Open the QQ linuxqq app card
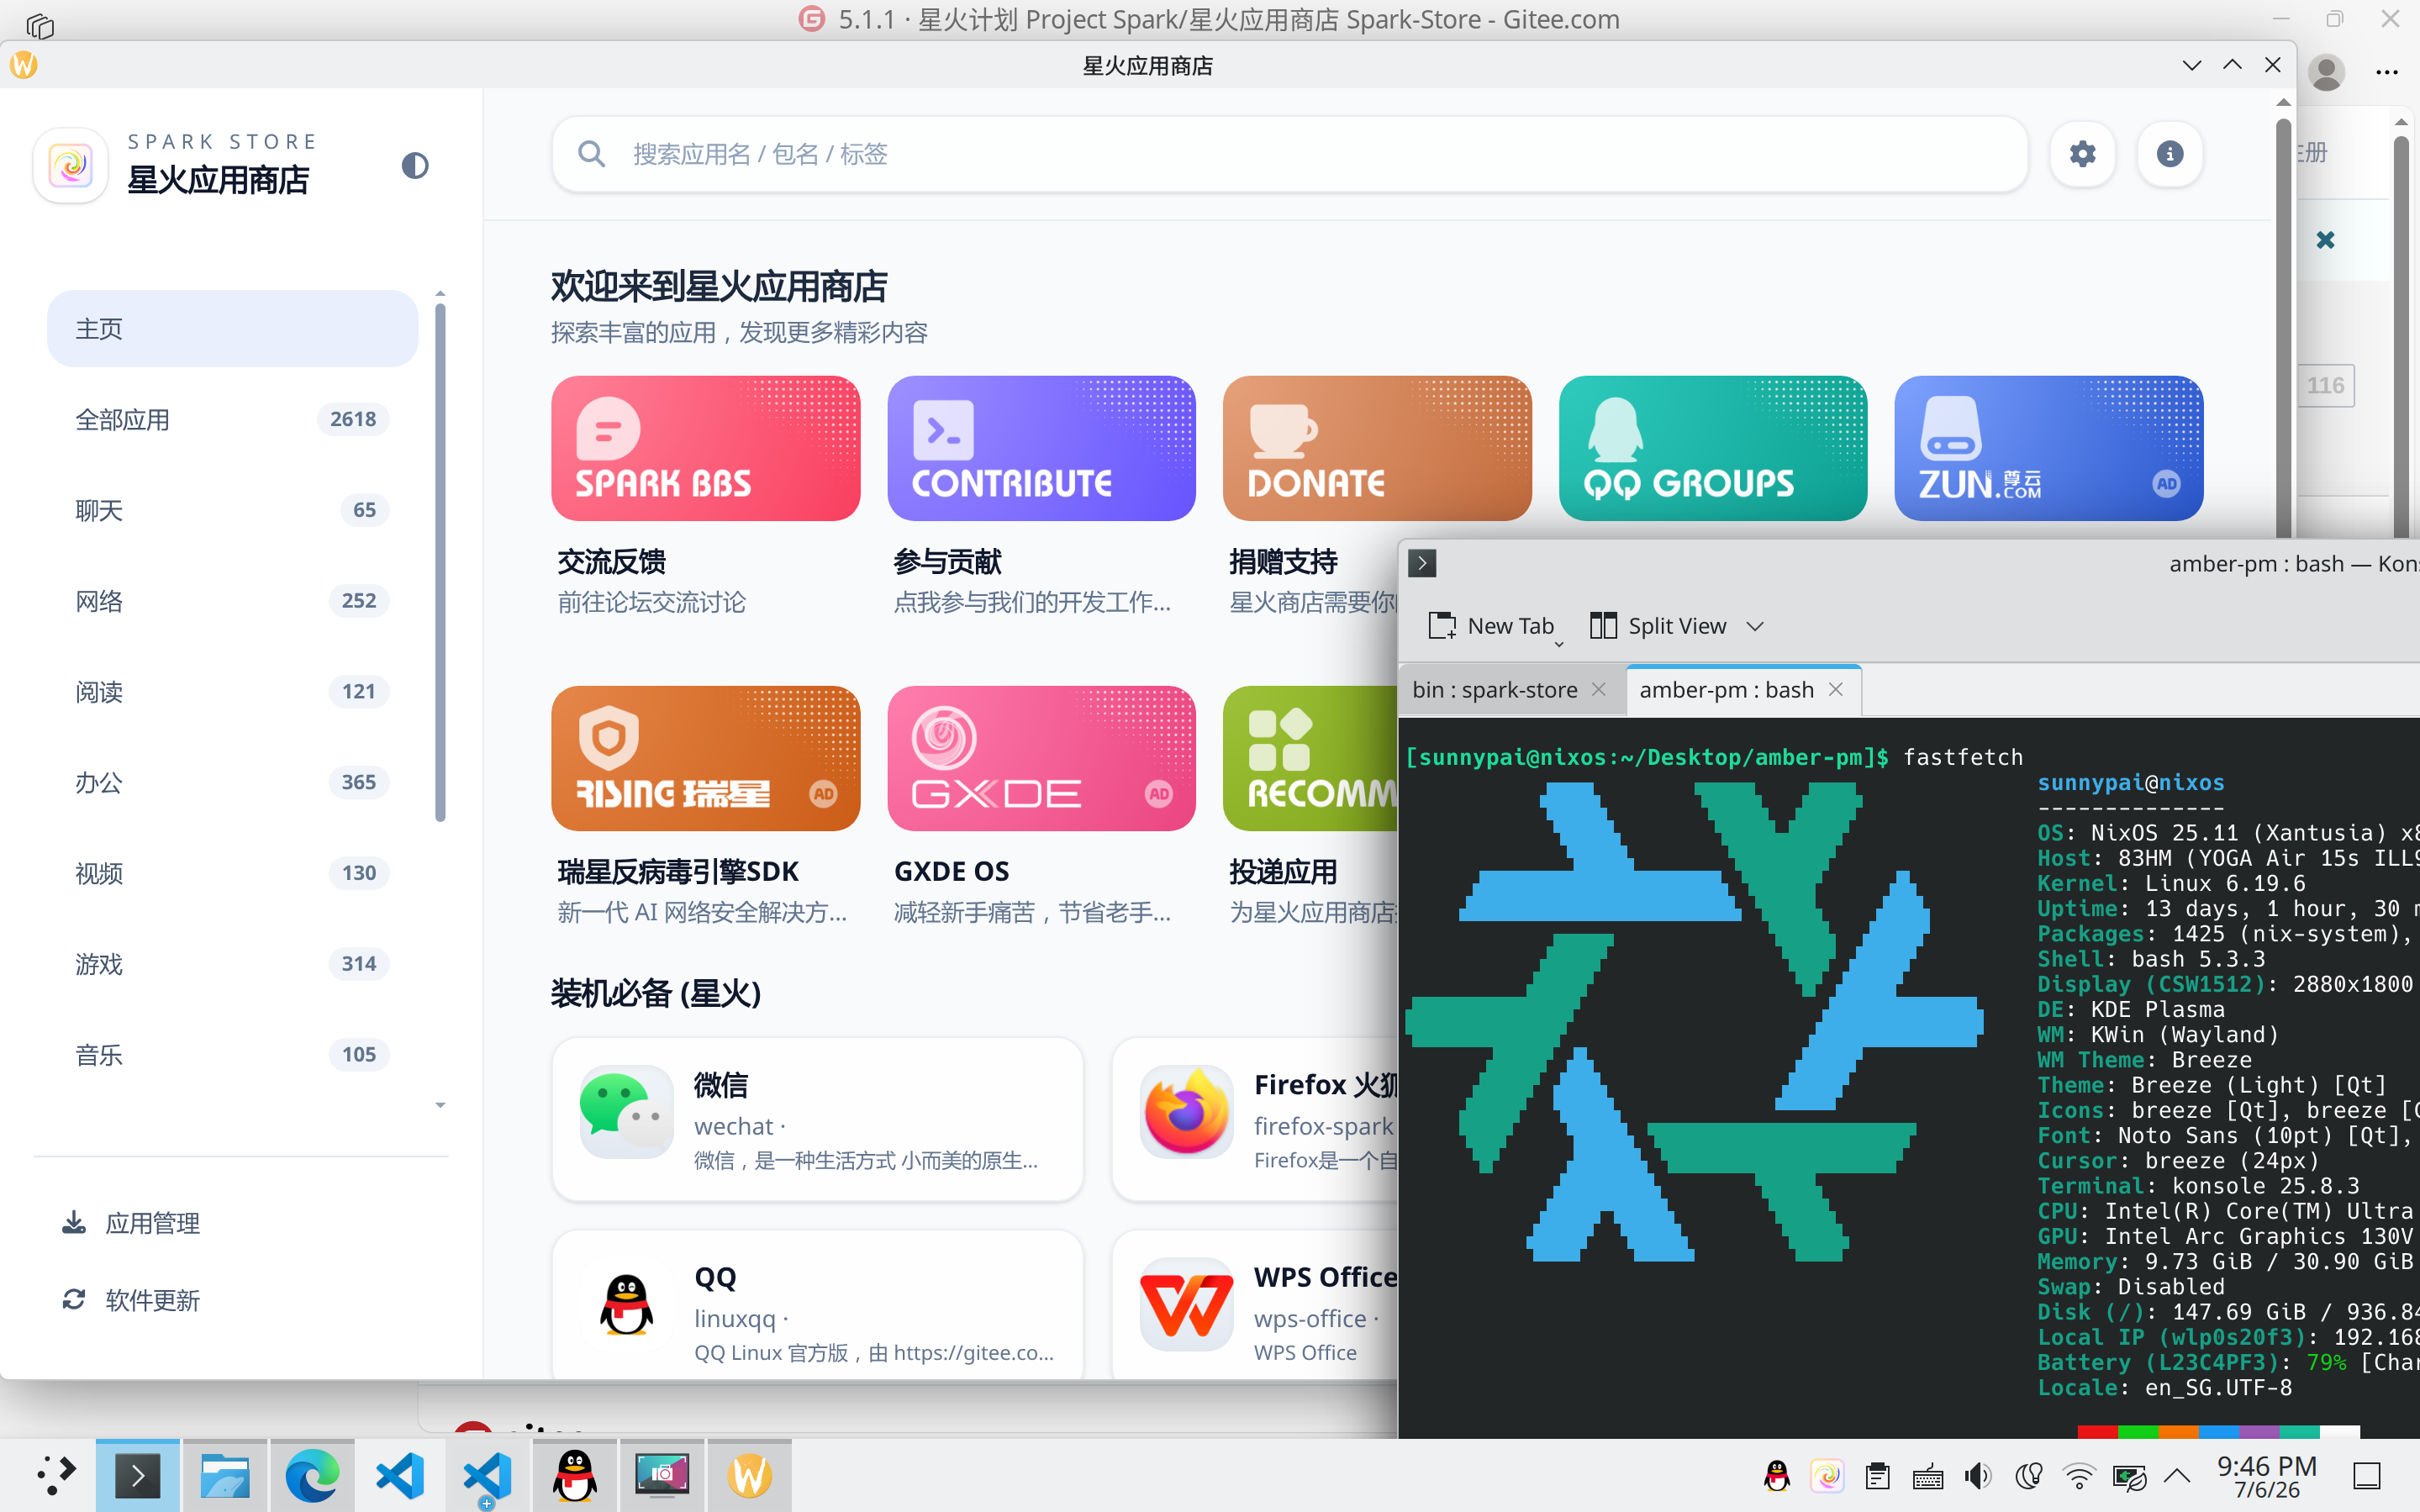 [817, 1305]
